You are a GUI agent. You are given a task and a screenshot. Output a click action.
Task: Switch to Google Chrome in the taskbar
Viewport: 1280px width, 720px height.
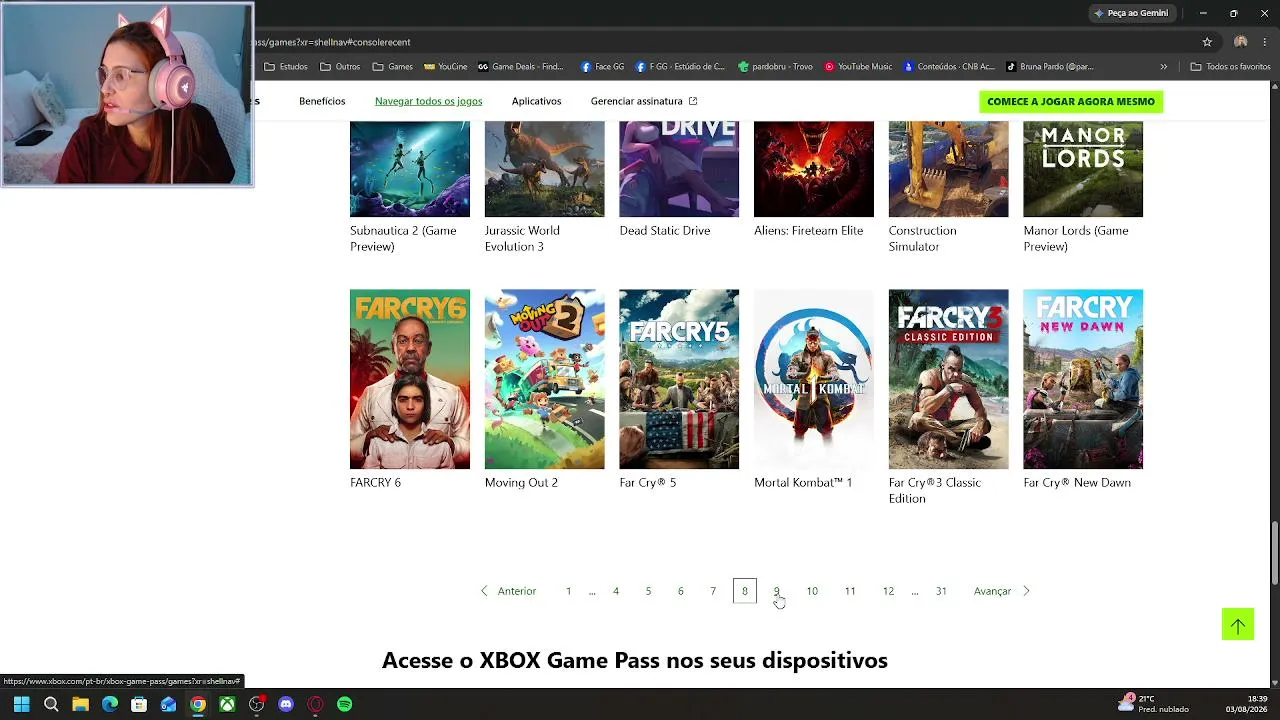point(198,704)
